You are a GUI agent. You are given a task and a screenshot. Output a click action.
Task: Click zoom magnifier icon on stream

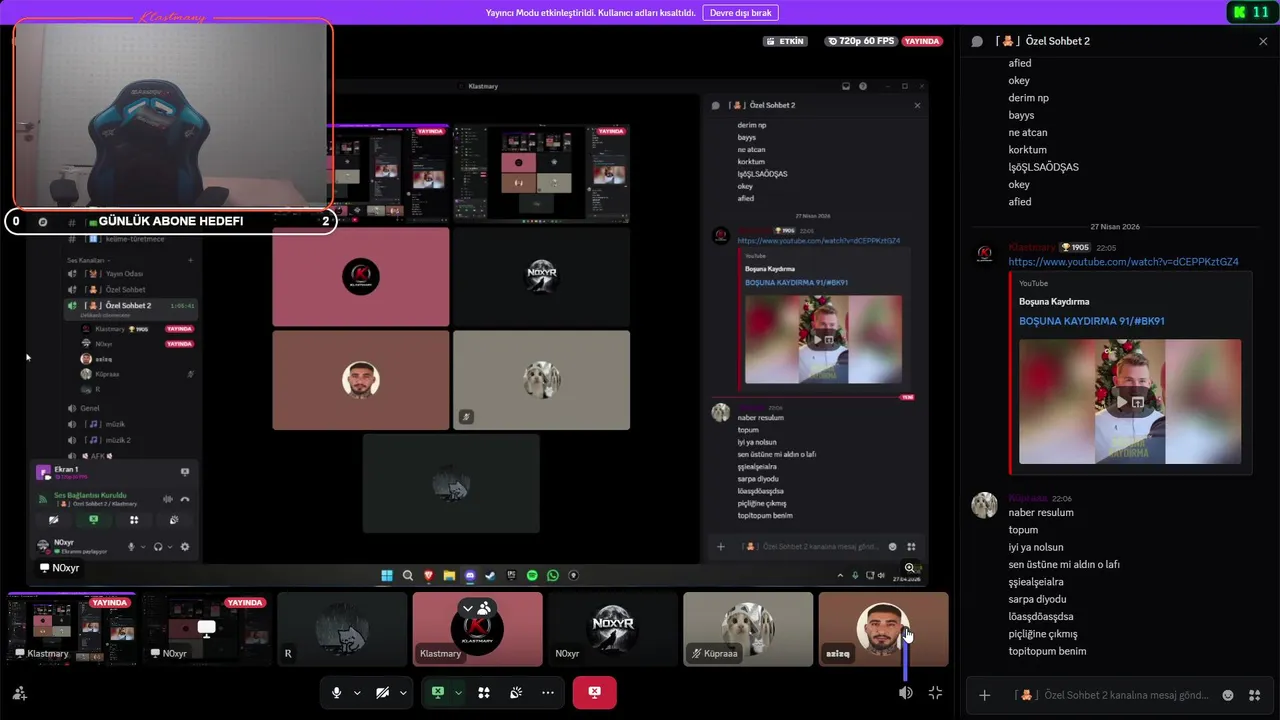coord(910,568)
